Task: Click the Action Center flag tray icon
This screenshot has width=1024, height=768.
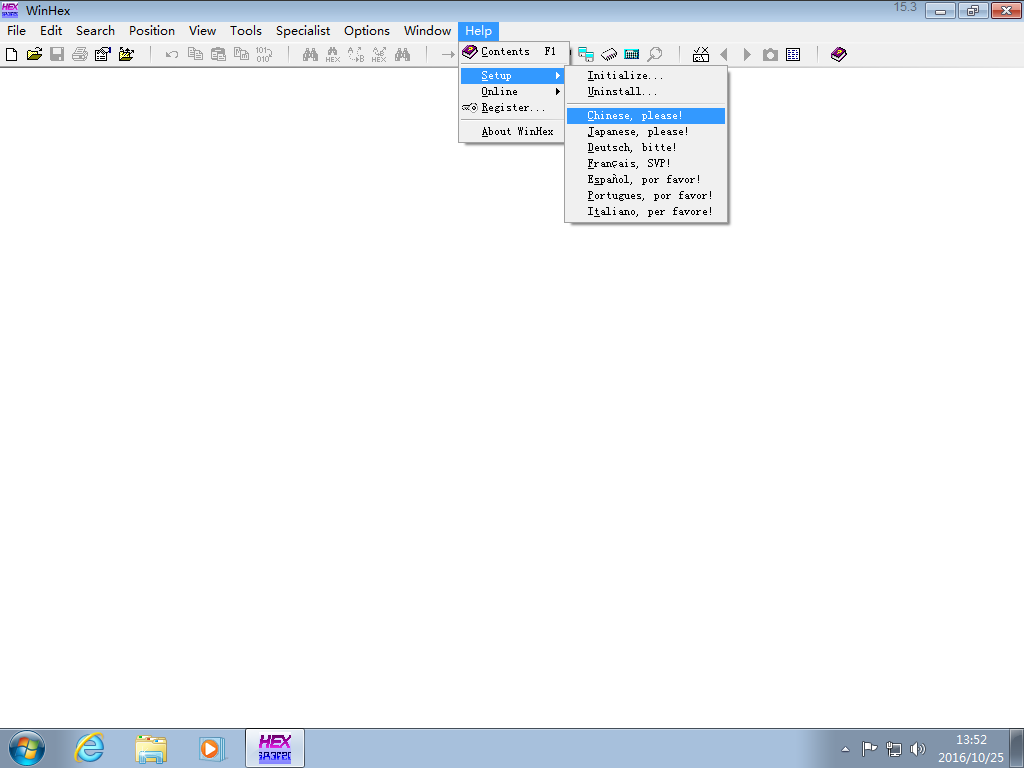Action: point(869,749)
